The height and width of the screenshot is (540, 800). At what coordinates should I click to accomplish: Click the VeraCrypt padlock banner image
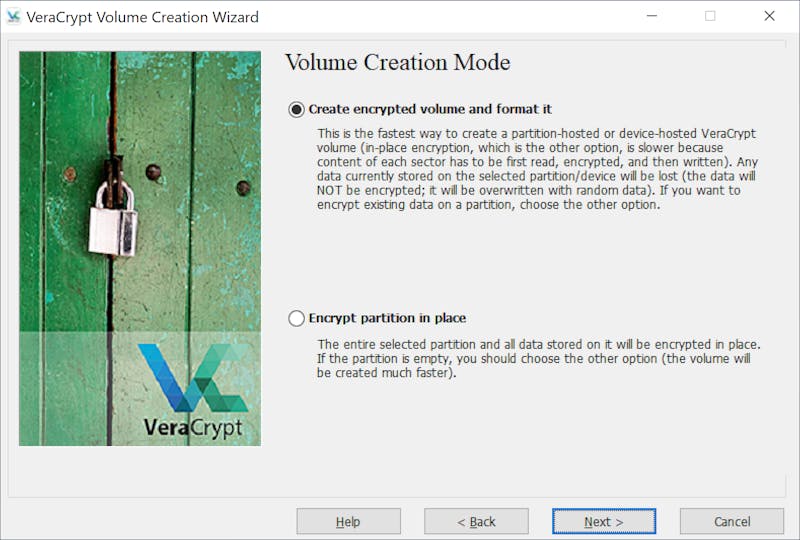click(140, 249)
